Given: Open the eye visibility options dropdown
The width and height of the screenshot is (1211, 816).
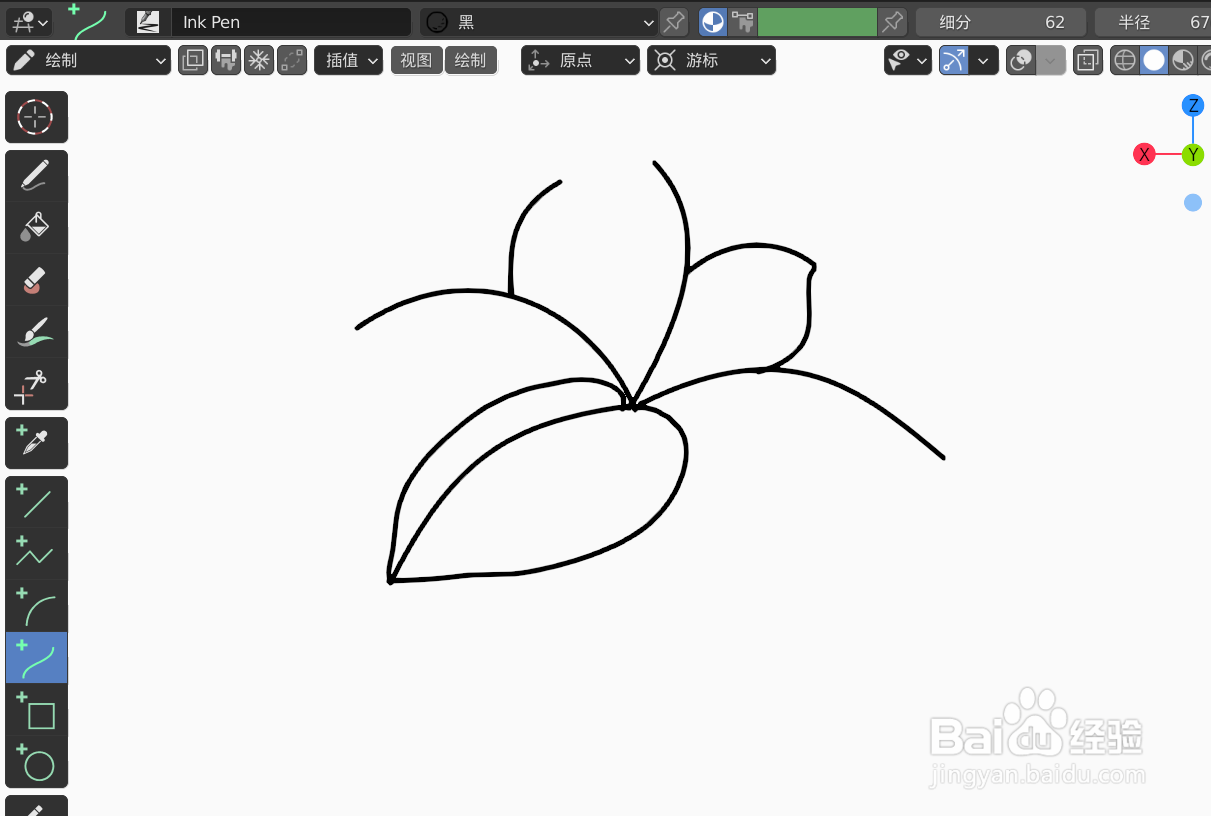Looking at the screenshot, I should pos(908,60).
